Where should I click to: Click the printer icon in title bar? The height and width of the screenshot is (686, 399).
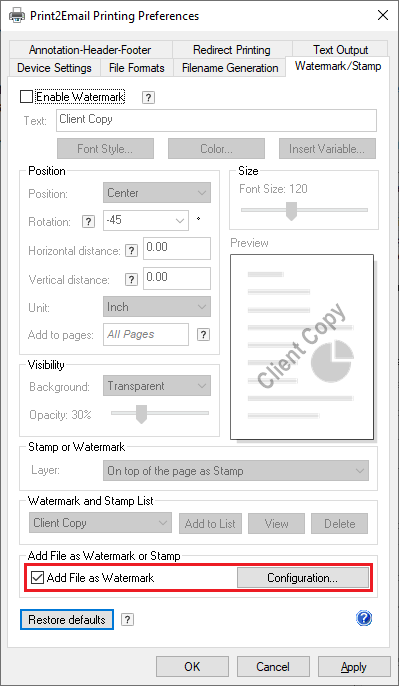(x=17, y=16)
